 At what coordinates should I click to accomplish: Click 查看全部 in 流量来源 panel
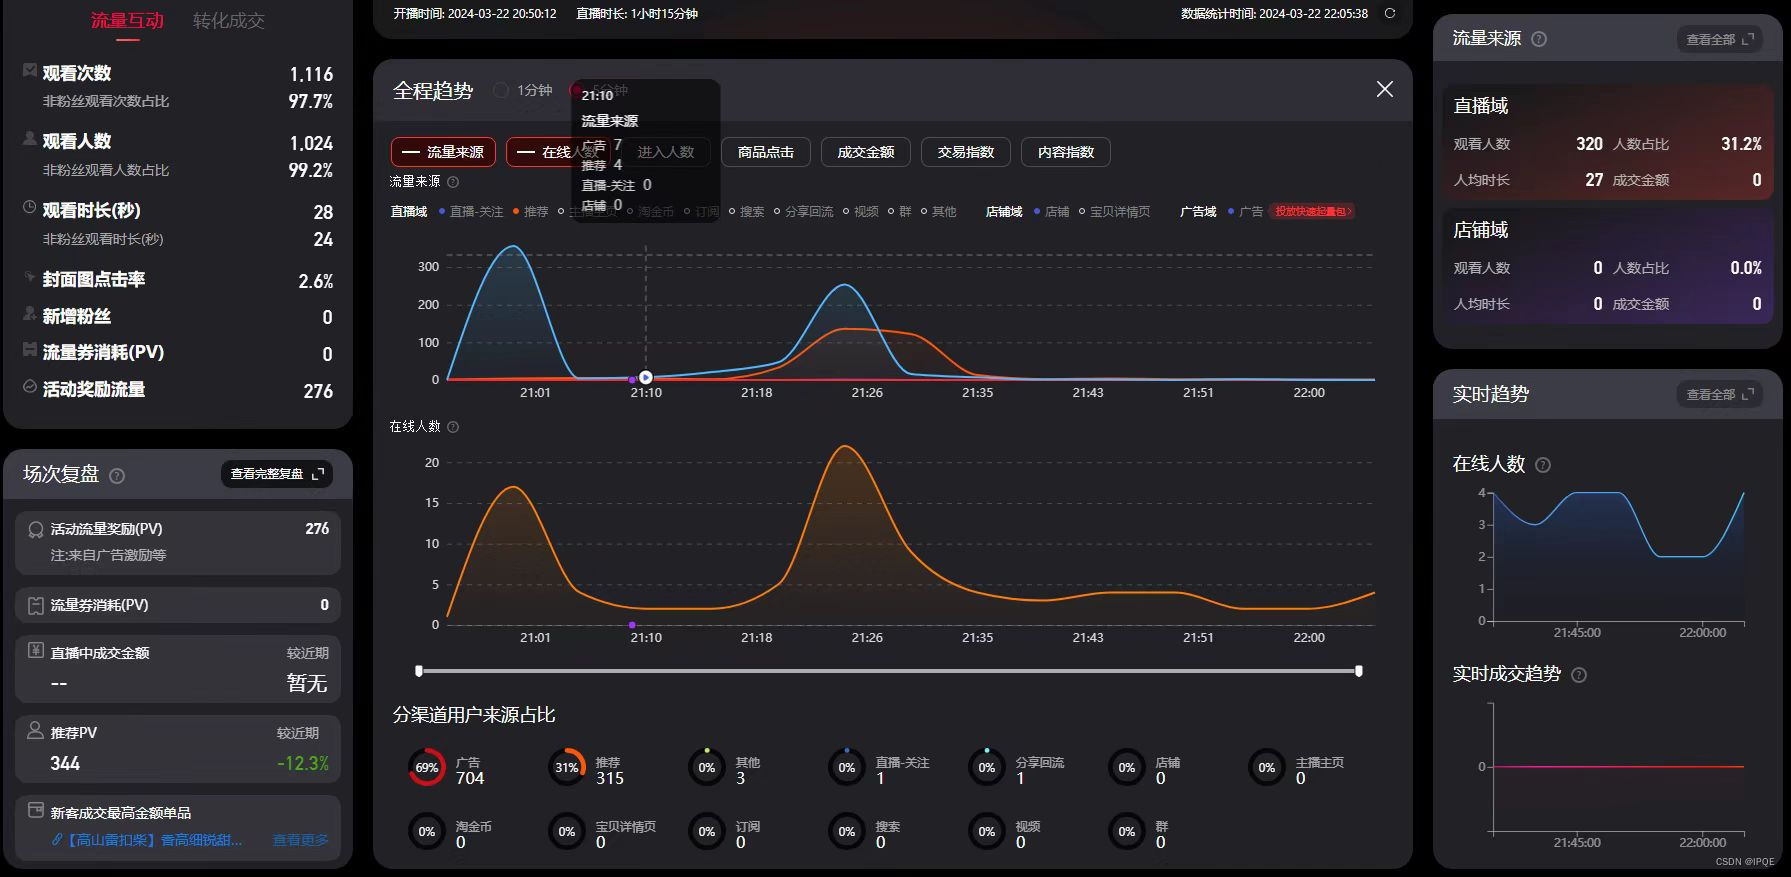coord(1719,39)
